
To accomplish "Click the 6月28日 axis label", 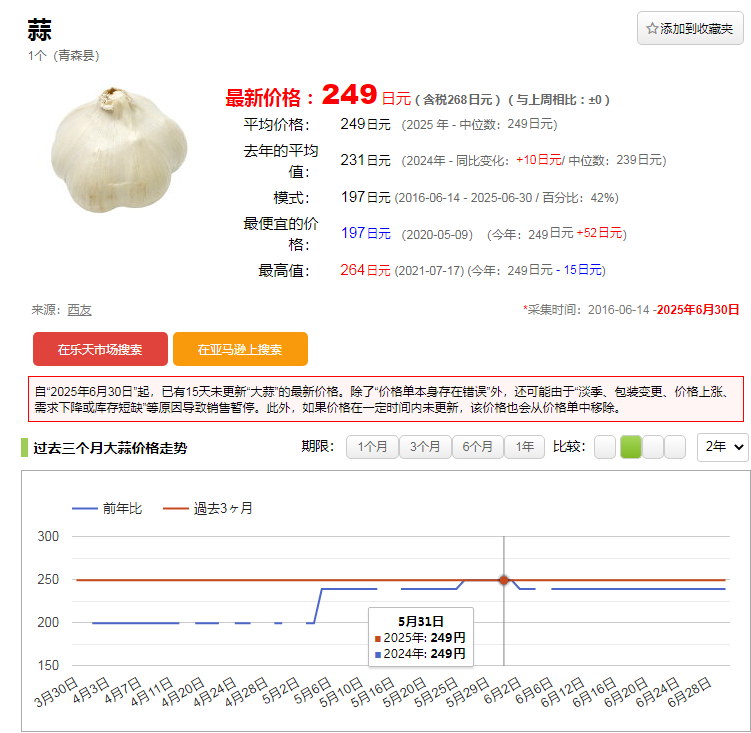I will click(689, 692).
